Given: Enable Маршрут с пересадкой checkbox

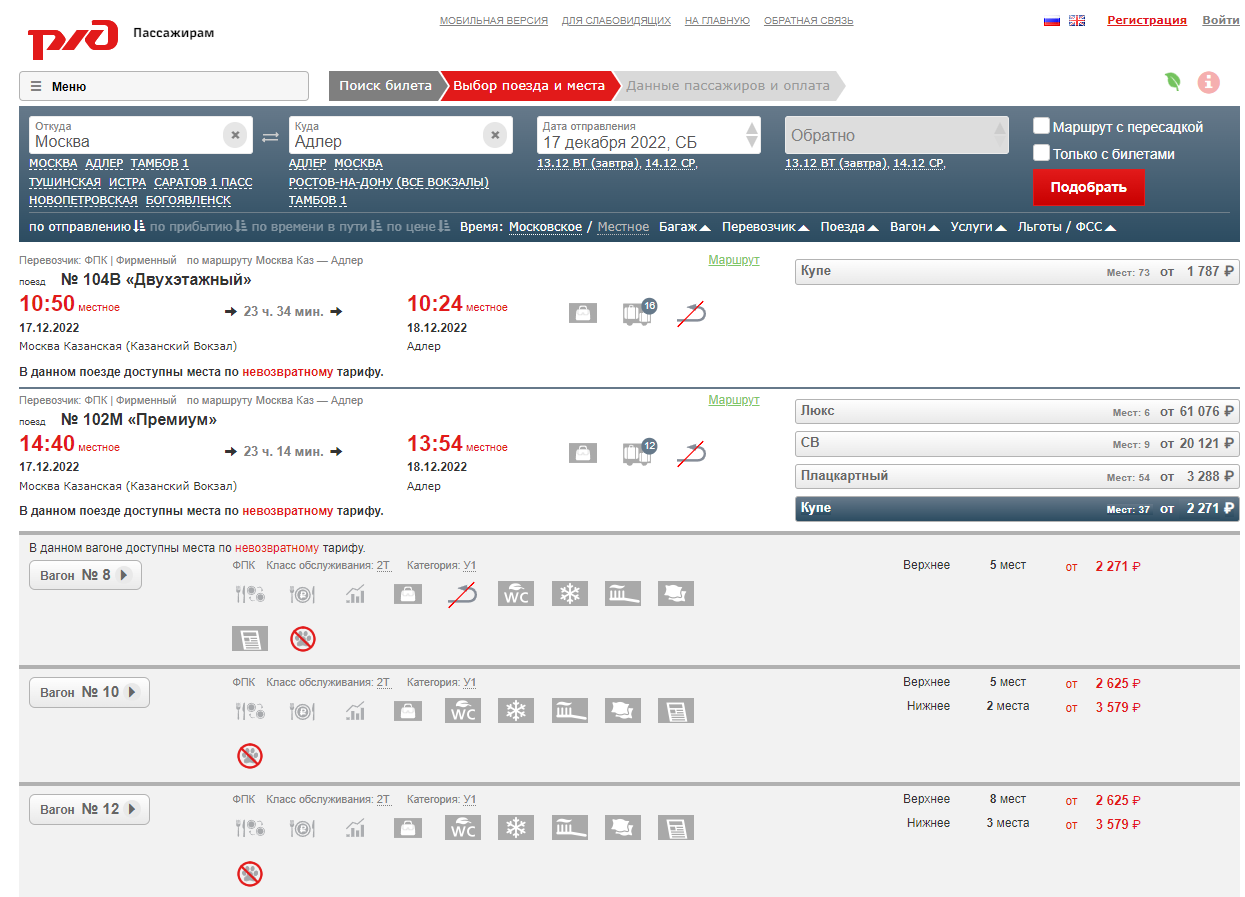Looking at the screenshot, I should pos(1042,127).
